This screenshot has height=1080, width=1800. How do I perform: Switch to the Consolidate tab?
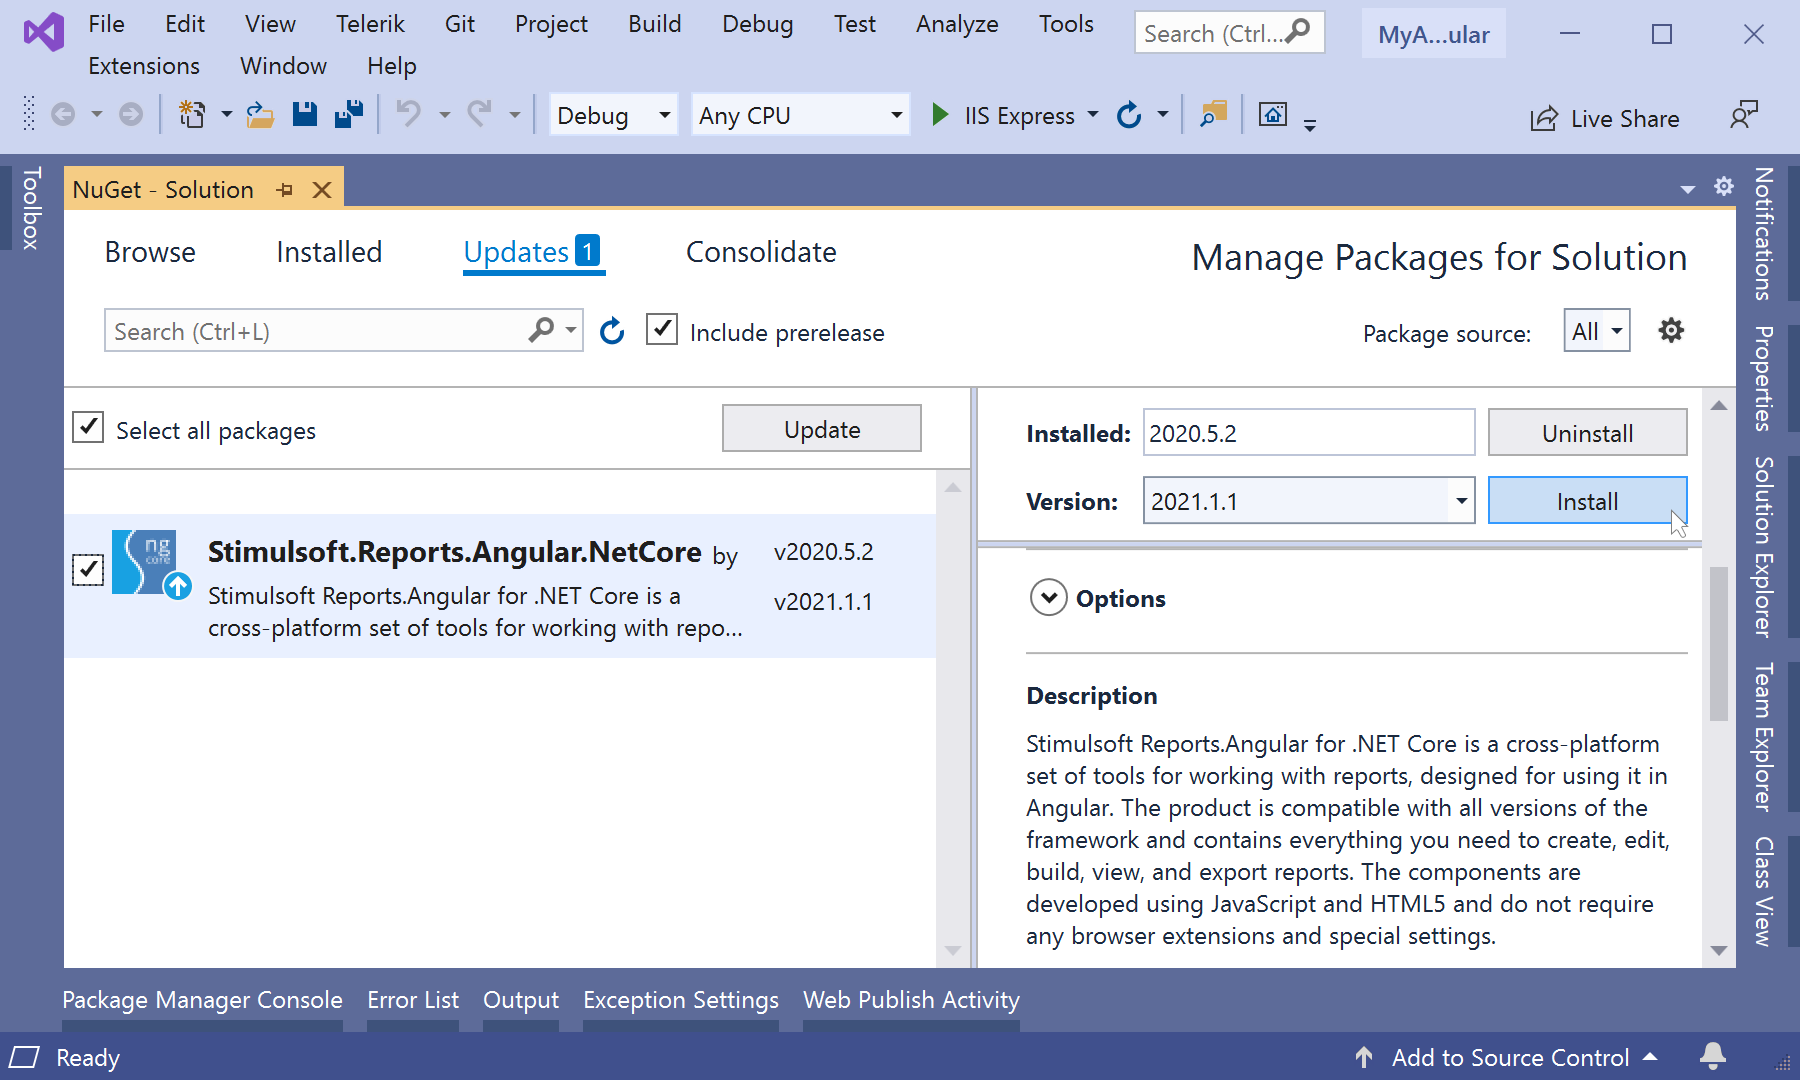[761, 252]
